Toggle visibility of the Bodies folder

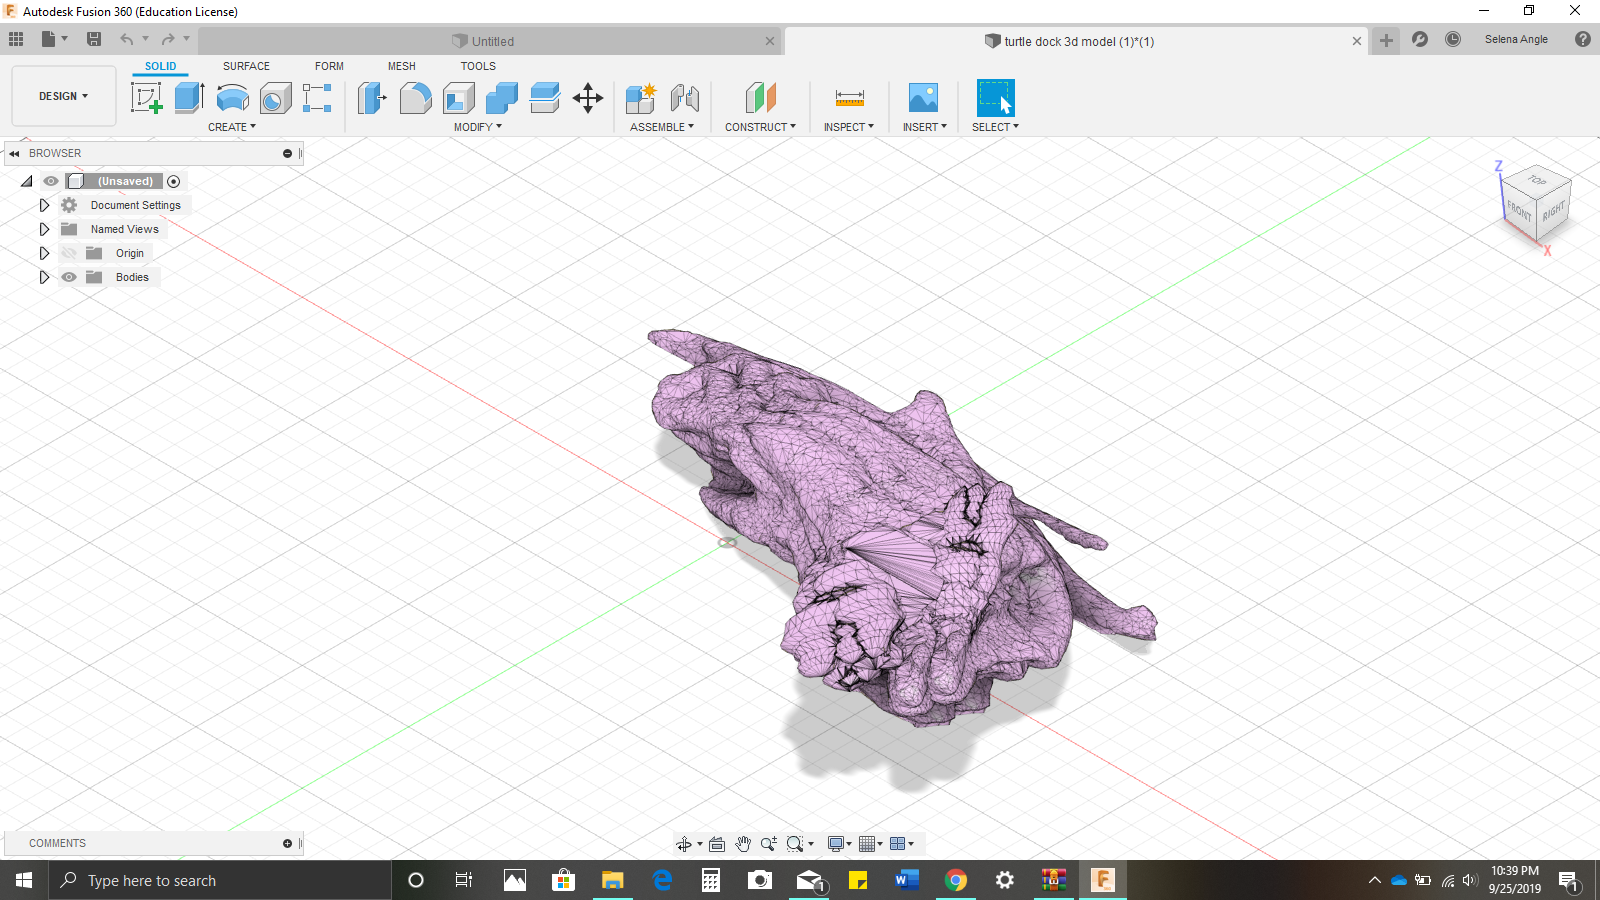(x=69, y=277)
